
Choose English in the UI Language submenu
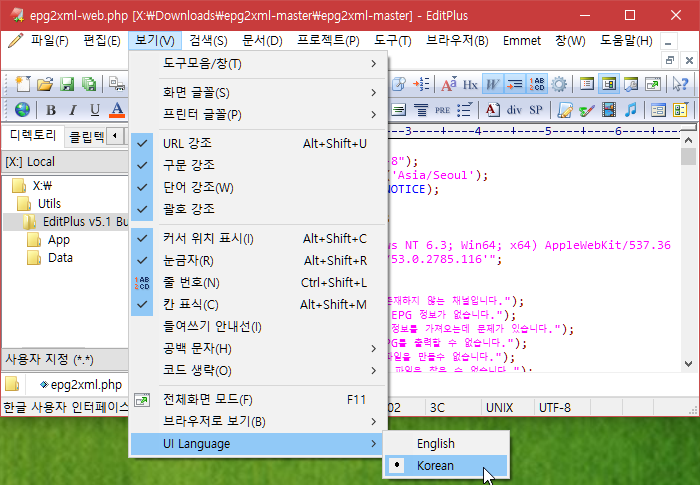(x=446, y=443)
